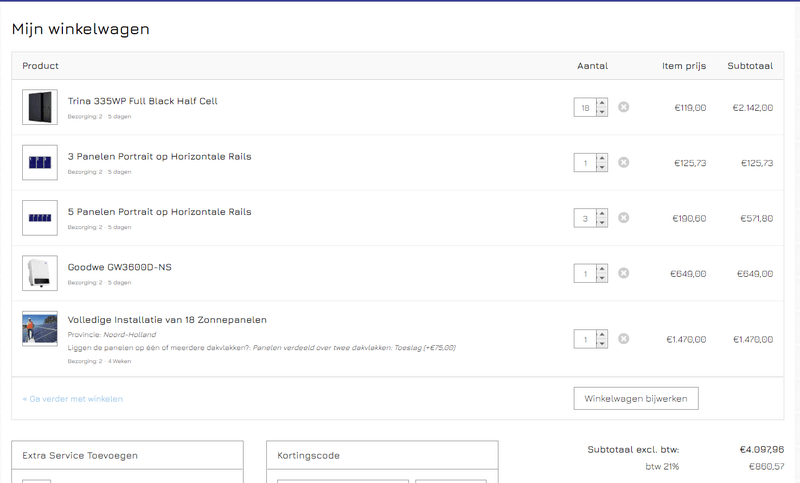Decrease quantity of Goodwe GW3600D-NS
The width and height of the screenshot is (800, 483).
602,278
